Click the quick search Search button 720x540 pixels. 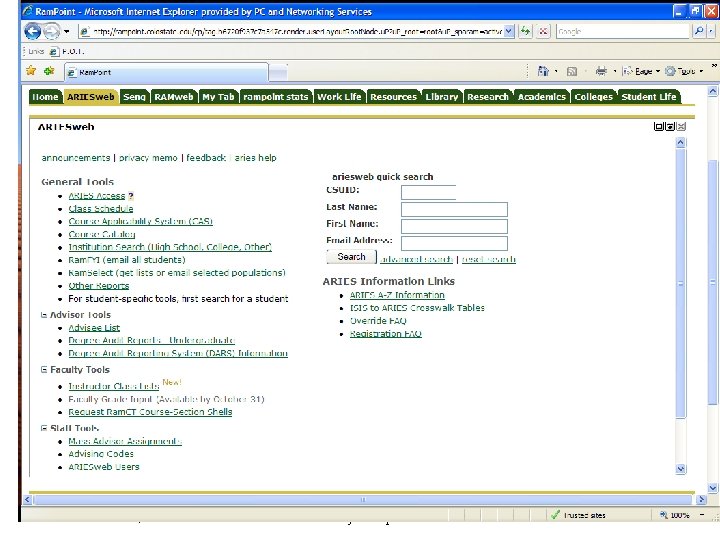pyautogui.click(x=351, y=257)
